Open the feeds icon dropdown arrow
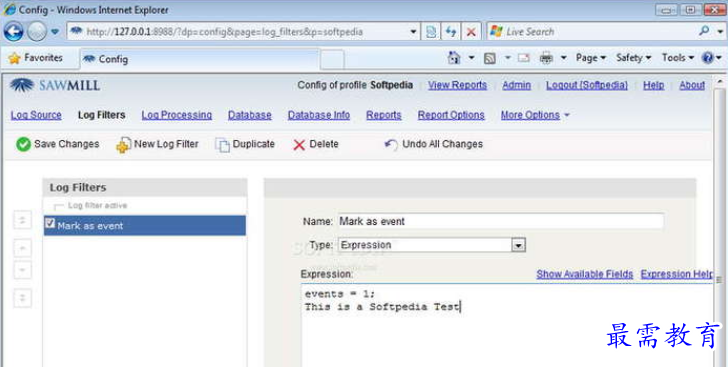Viewport: 728px width, 367px height. tap(507, 58)
